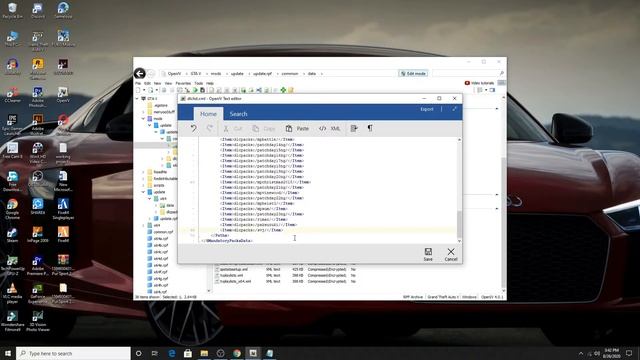Click the Paste clipboard icon
The image size is (640, 360).
[x=289, y=128]
